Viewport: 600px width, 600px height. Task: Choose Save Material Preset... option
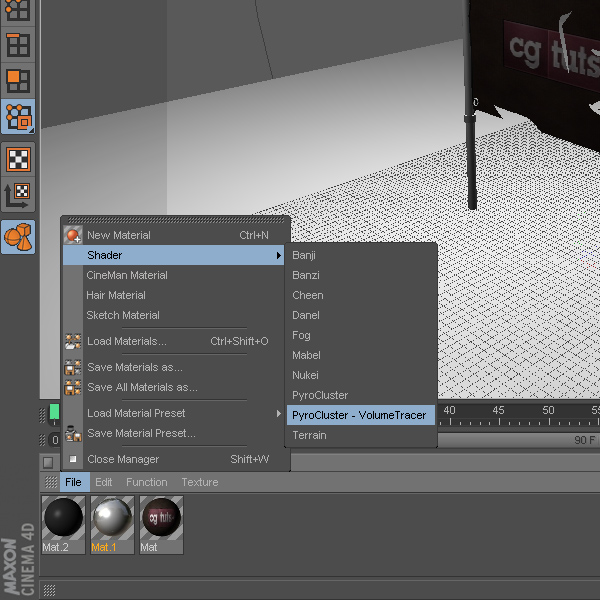click(x=173, y=433)
